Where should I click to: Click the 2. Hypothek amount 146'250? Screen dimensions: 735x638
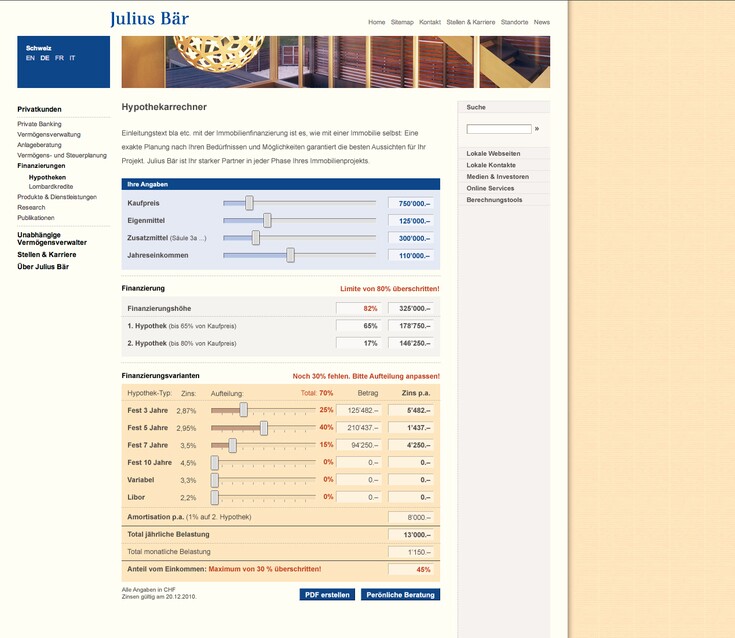tap(411, 343)
